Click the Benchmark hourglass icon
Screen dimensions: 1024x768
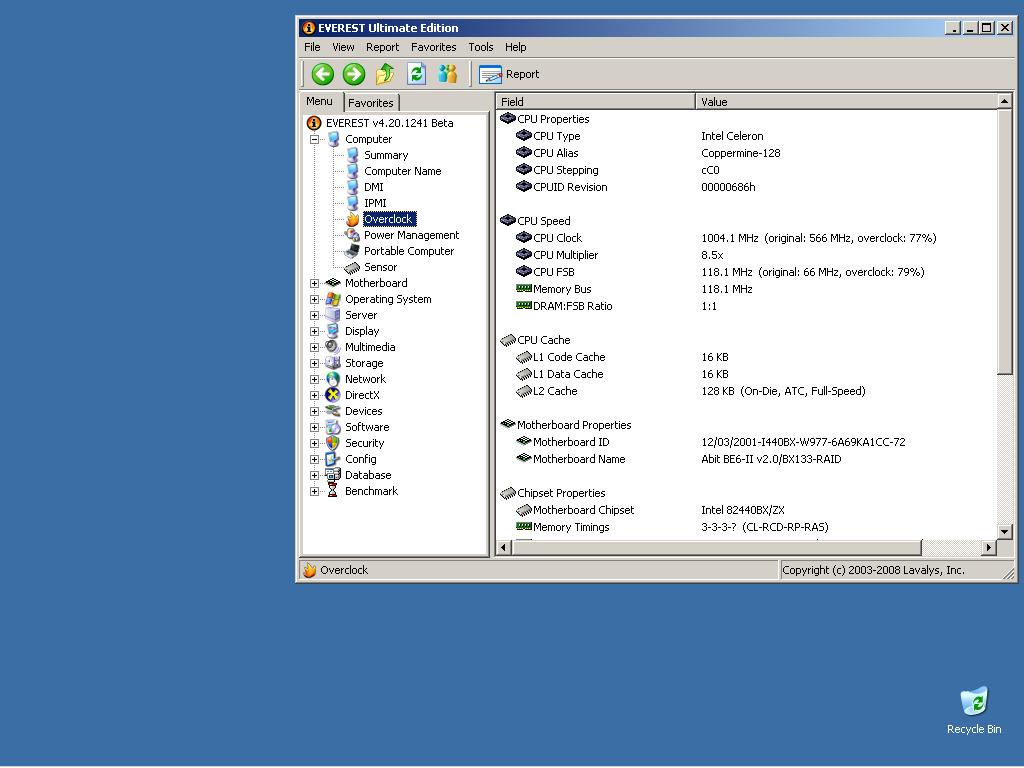[333, 491]
